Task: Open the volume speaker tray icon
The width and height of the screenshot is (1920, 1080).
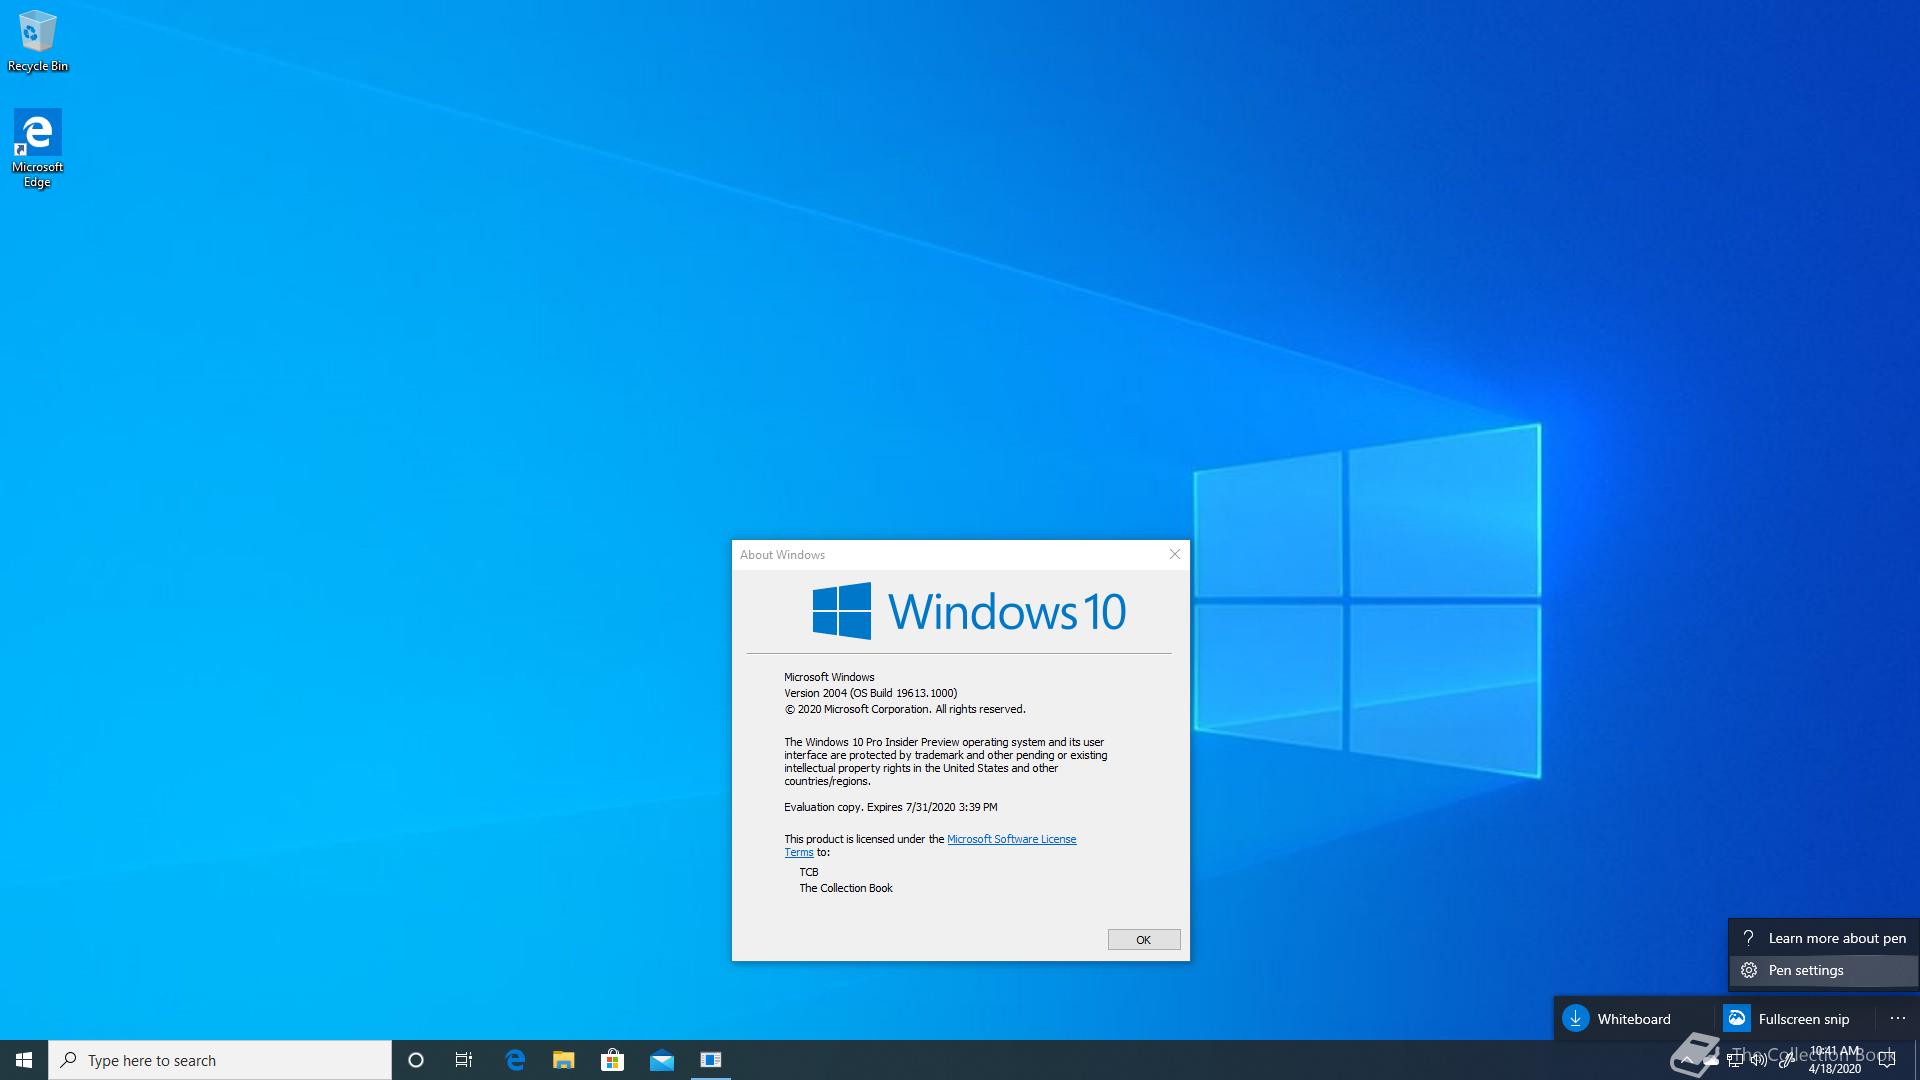Action: click(x=1759, y=1060)
